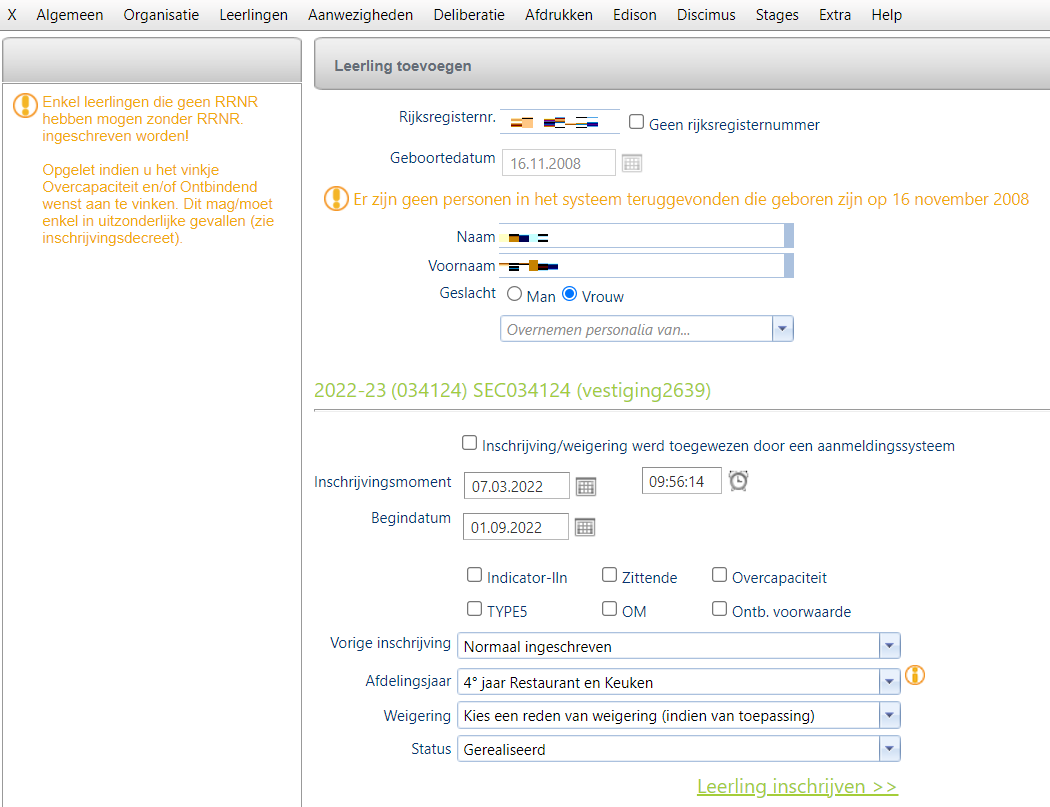Screen dimensions: 1050x807
Task: Click the Voornaam input field
Action: [646, 265]
